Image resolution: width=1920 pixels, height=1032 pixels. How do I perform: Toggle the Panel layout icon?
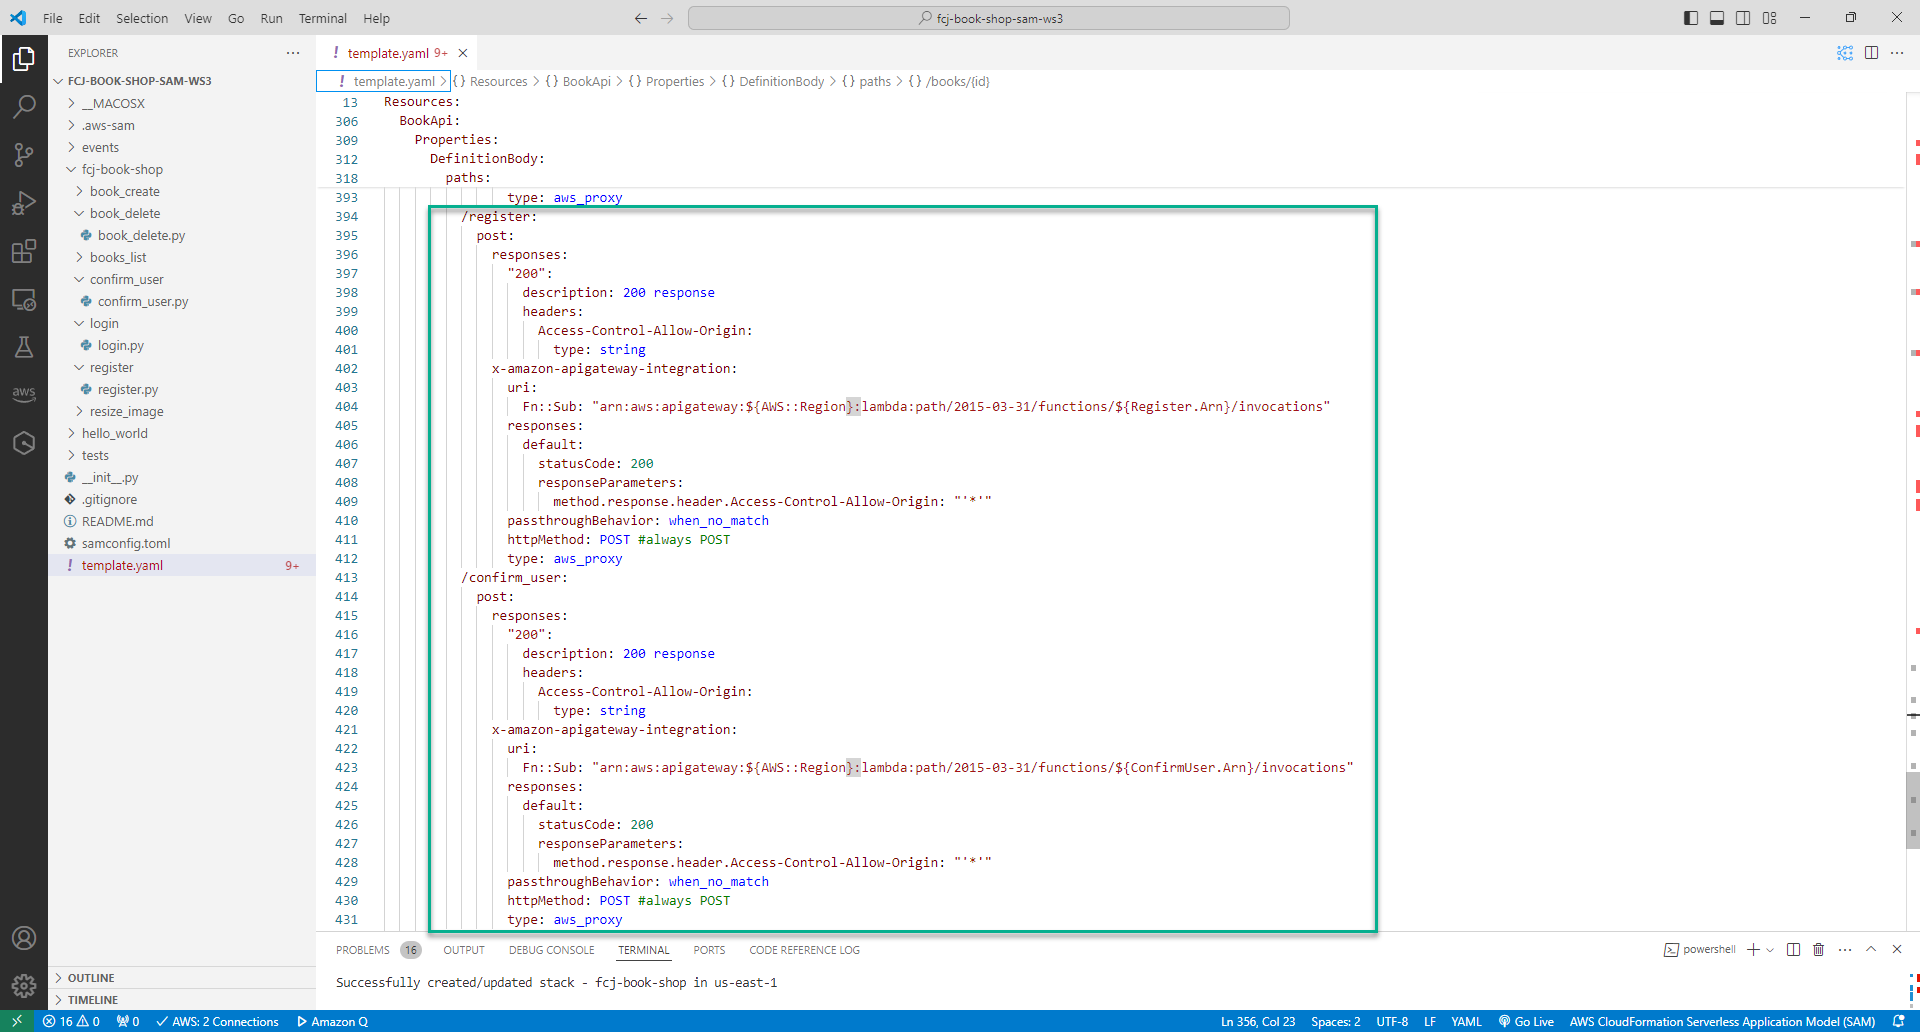[x=1717, y=18]
